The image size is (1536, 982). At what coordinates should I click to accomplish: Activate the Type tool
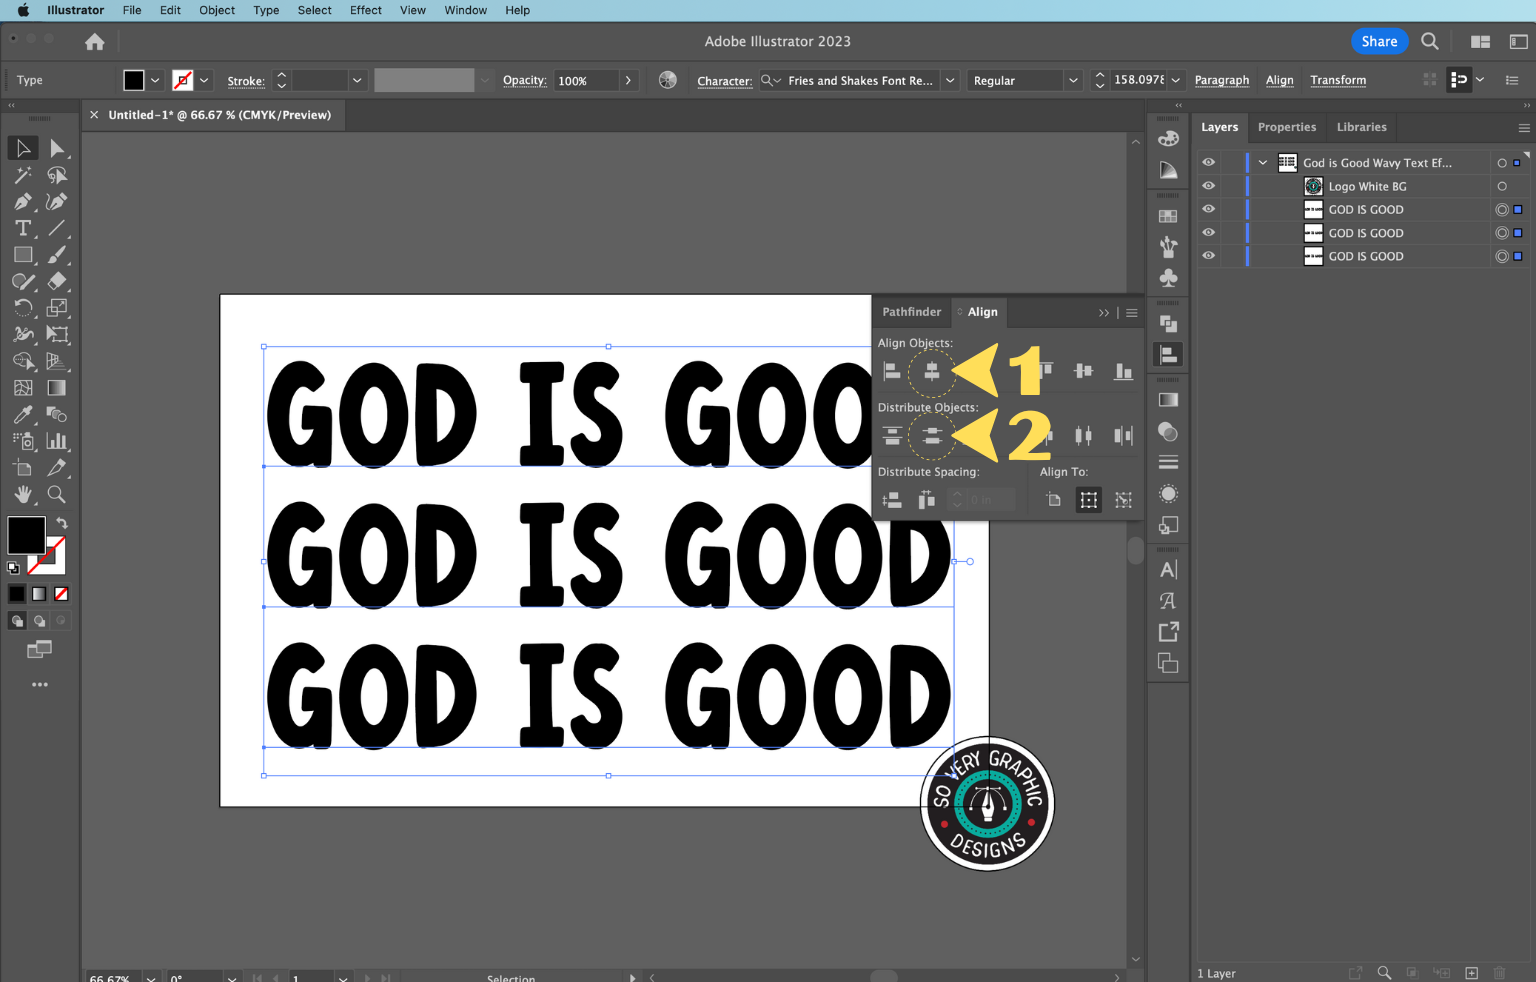(22, 228)
